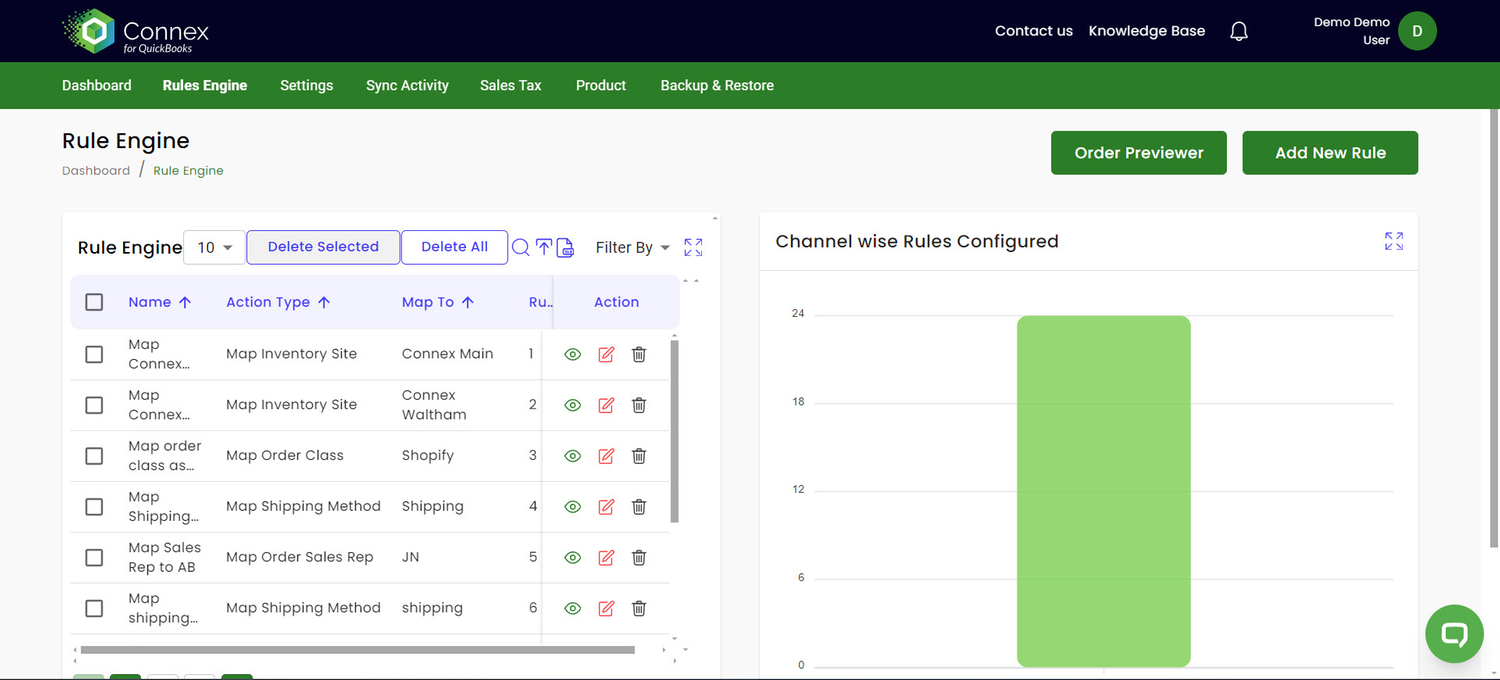1500x680 pixels.
Task: Delete the Map Order Class rule
Action: 639,456
